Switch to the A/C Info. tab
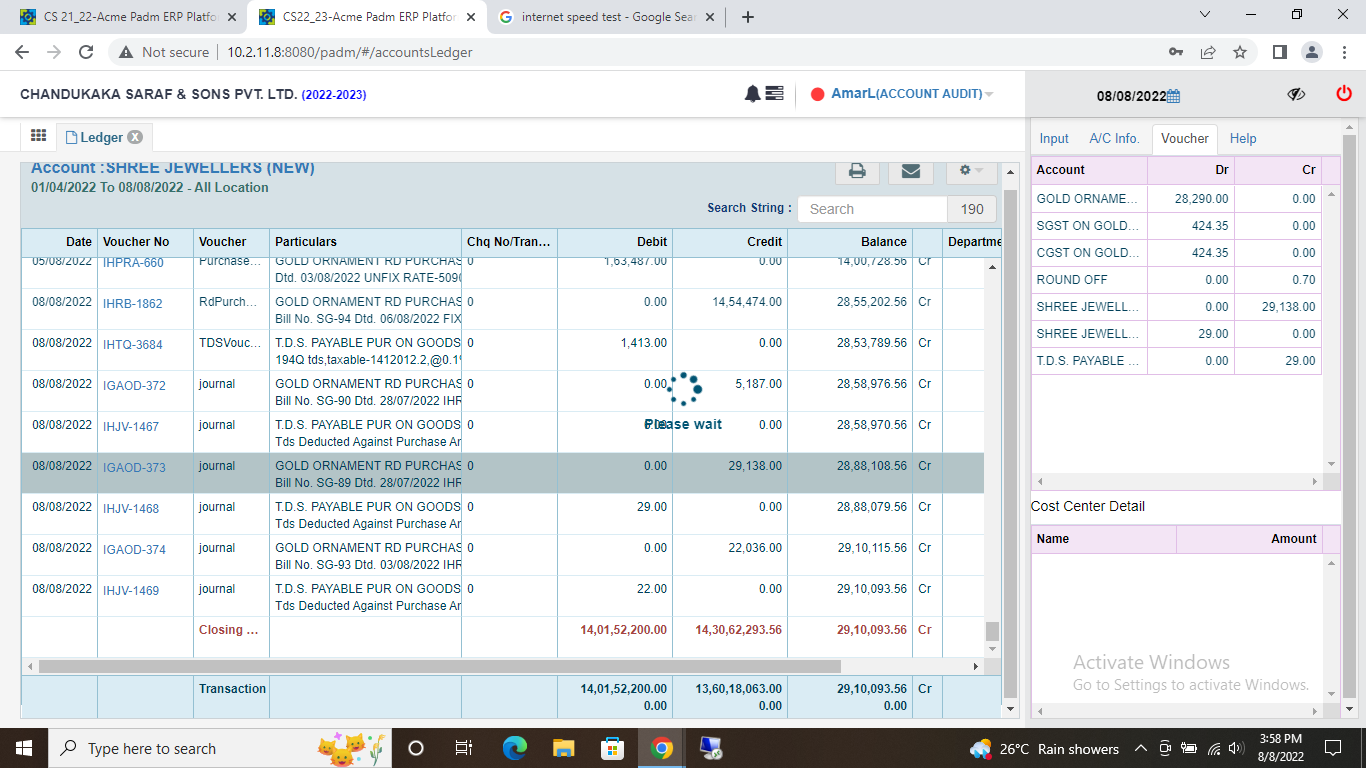 click(1114, 138)
